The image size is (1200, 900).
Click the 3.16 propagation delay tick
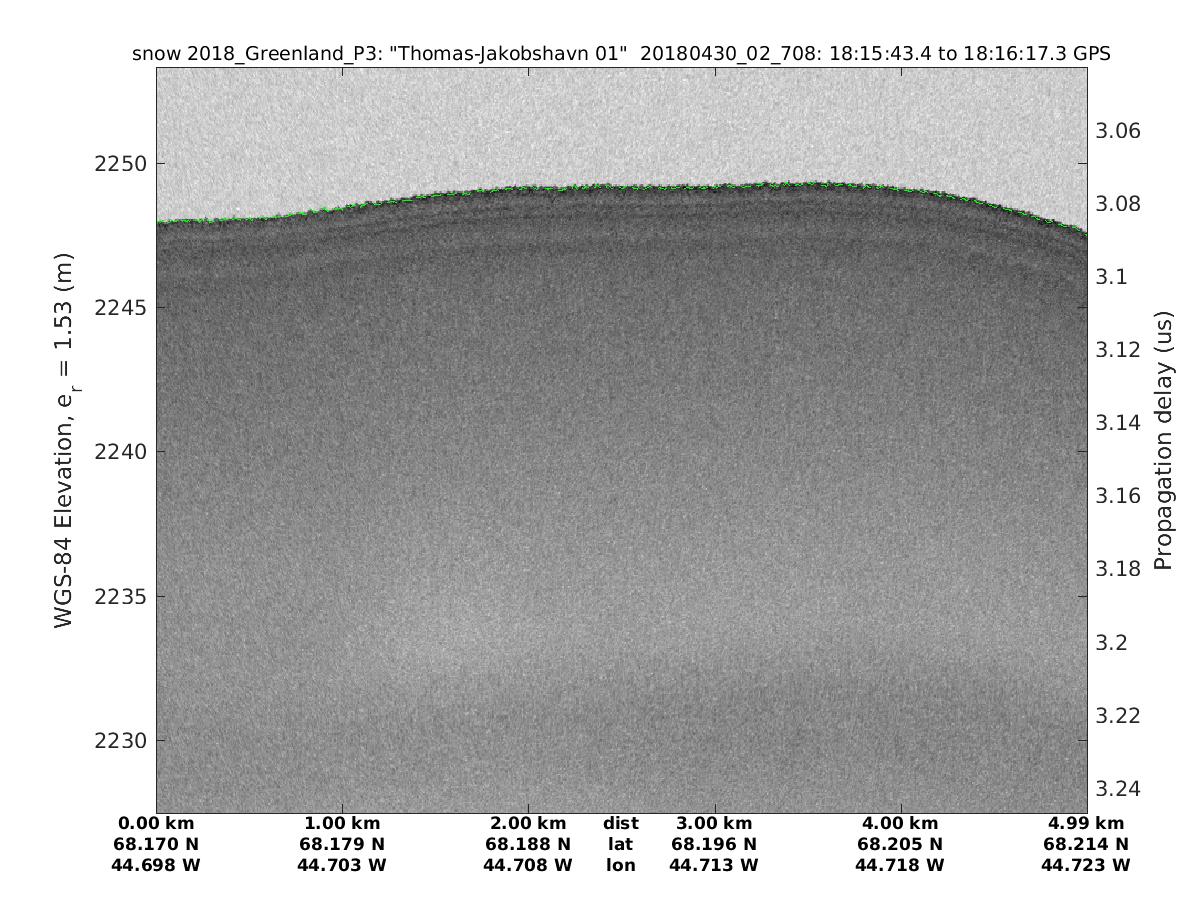1119,496
